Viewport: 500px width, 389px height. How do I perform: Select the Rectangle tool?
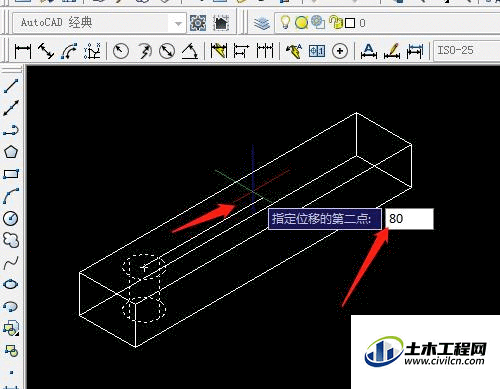click(11, 174)
